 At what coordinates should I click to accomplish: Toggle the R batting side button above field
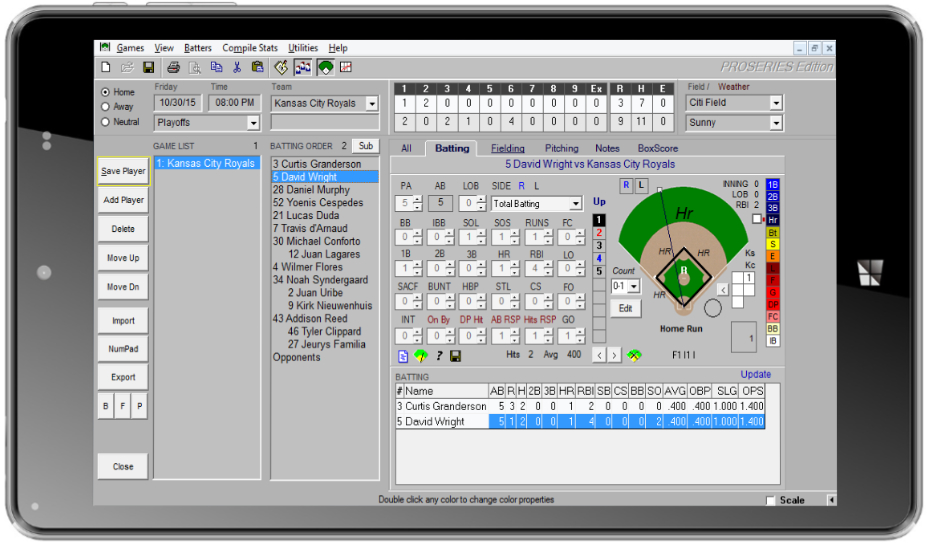pyautogui.click(x=626, y=186)
